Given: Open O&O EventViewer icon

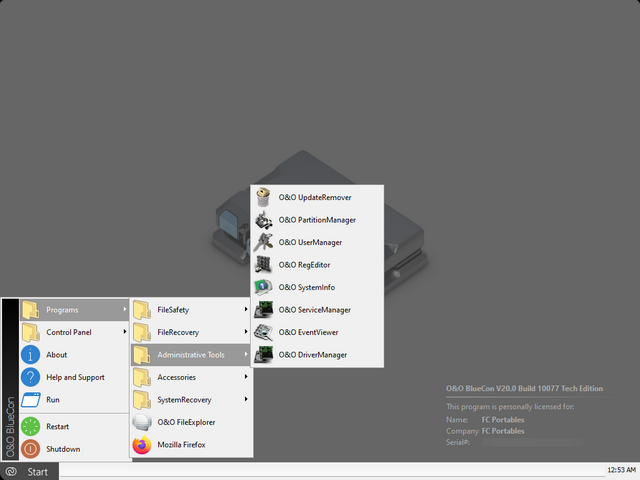Looking at the screenshot, I should click(x=264, y=332).
